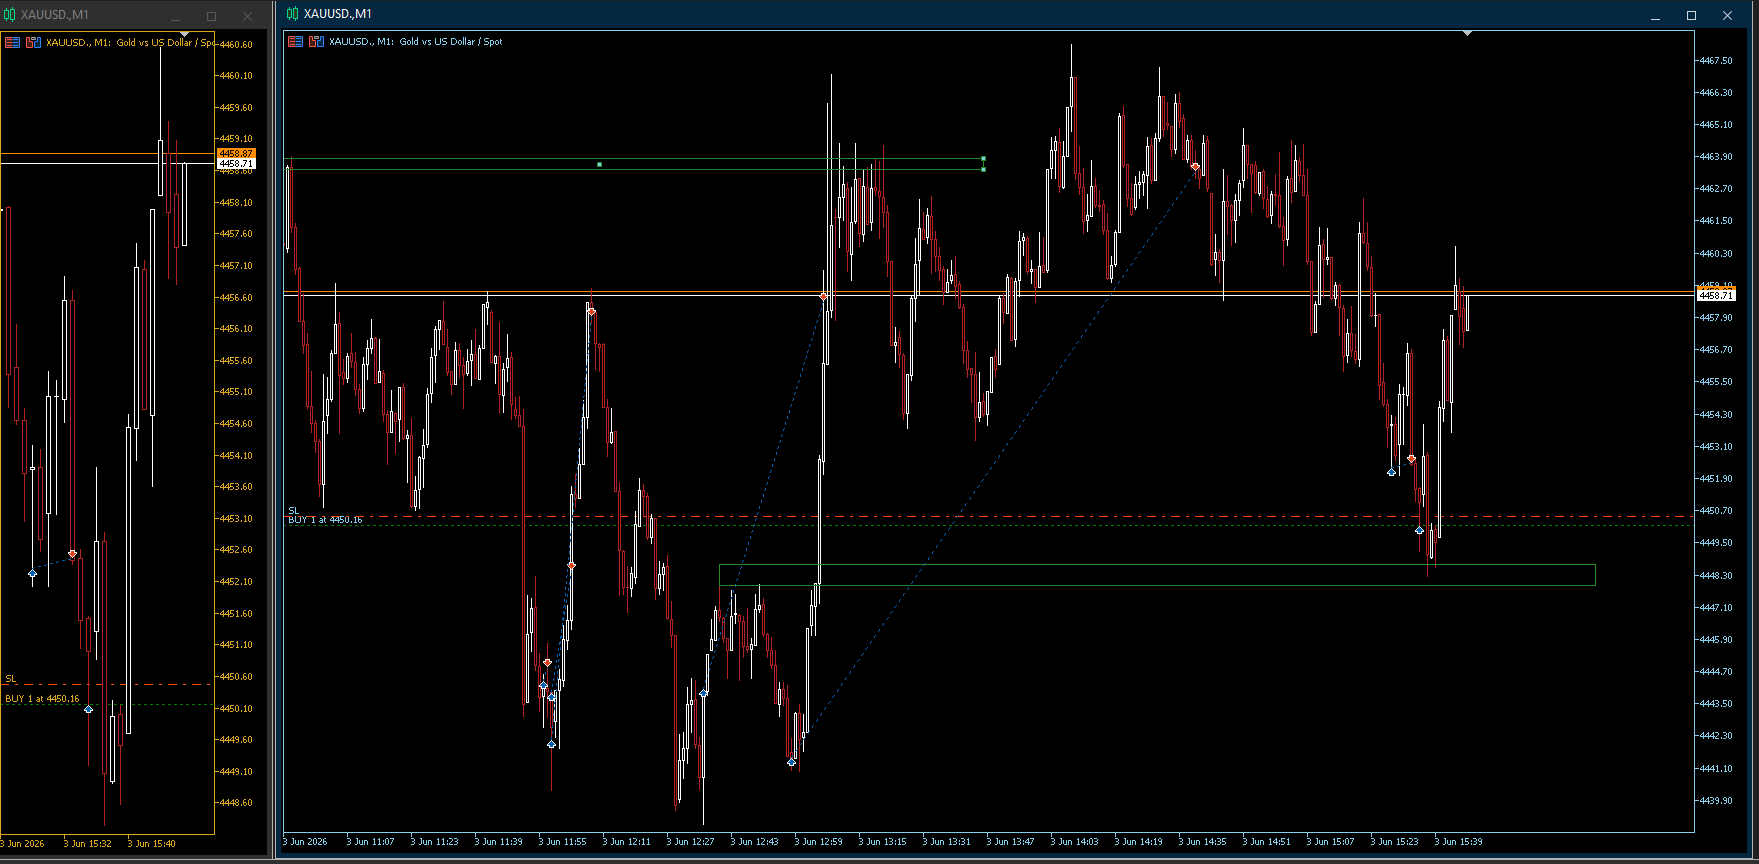
Task: Click lowest blue buy marker before 11:55
Action: [551, 744]
